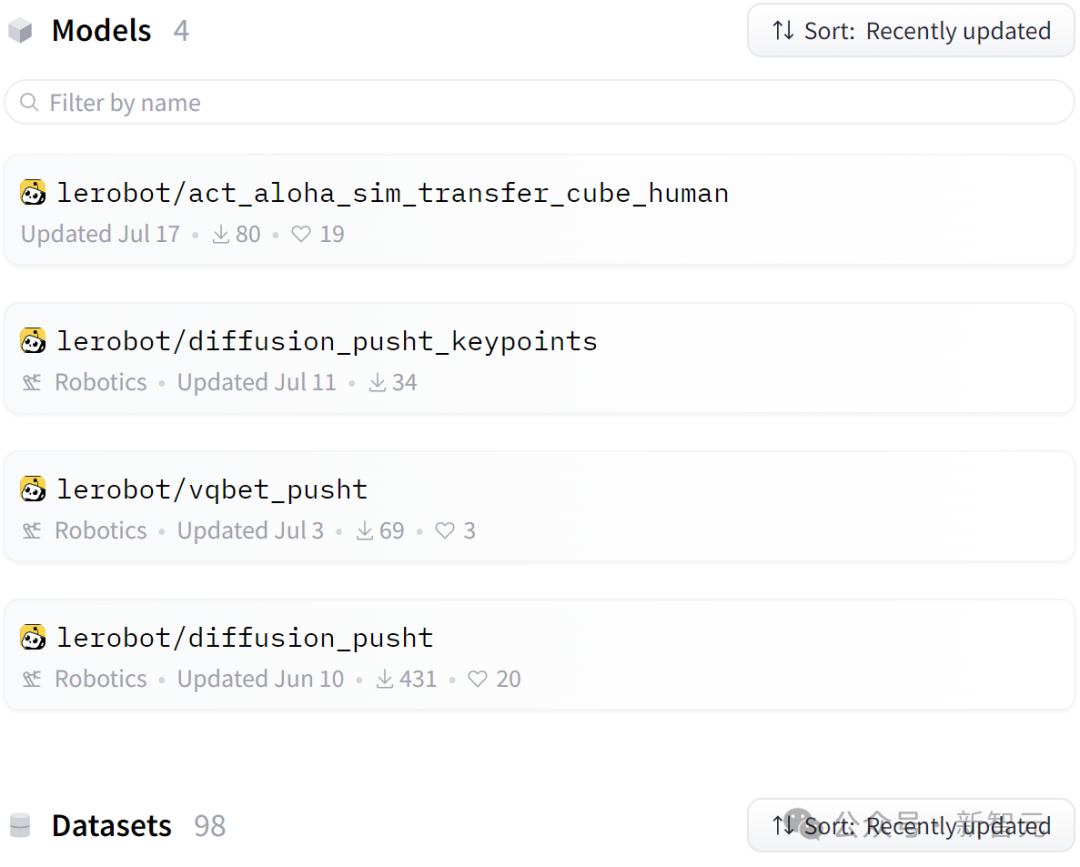This screenshot has width=1080, height=867.
Task: Open lerobot/diffusion_pusht_keypoints model
Action: click(327, 341)
